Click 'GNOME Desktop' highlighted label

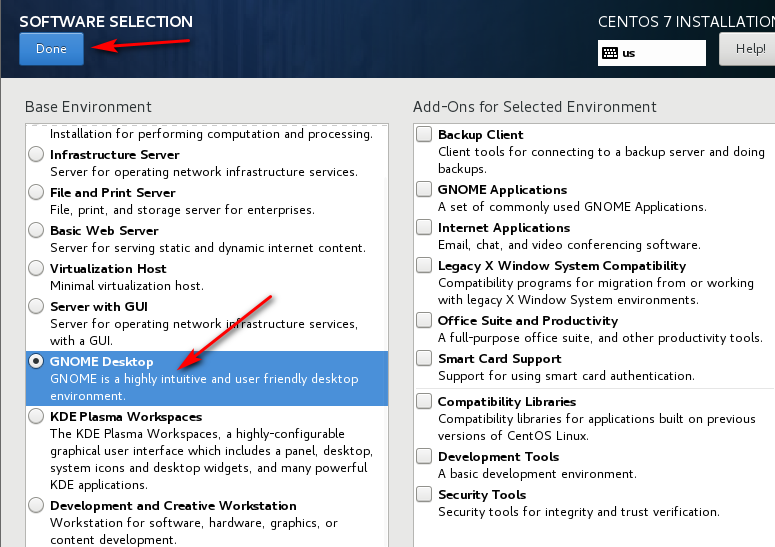102,362
